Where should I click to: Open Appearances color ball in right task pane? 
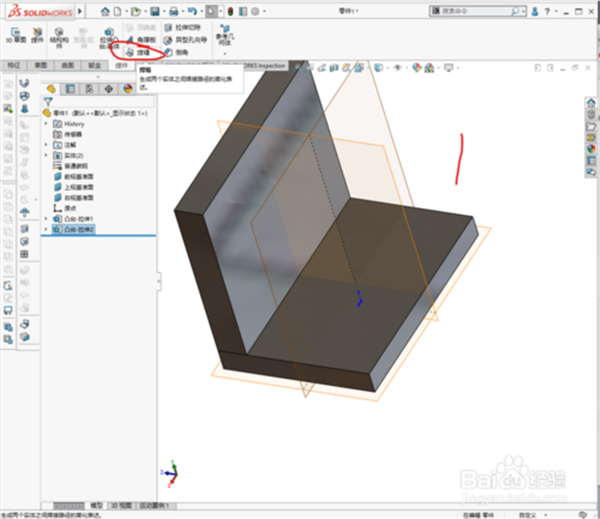(x=591, y=149)
